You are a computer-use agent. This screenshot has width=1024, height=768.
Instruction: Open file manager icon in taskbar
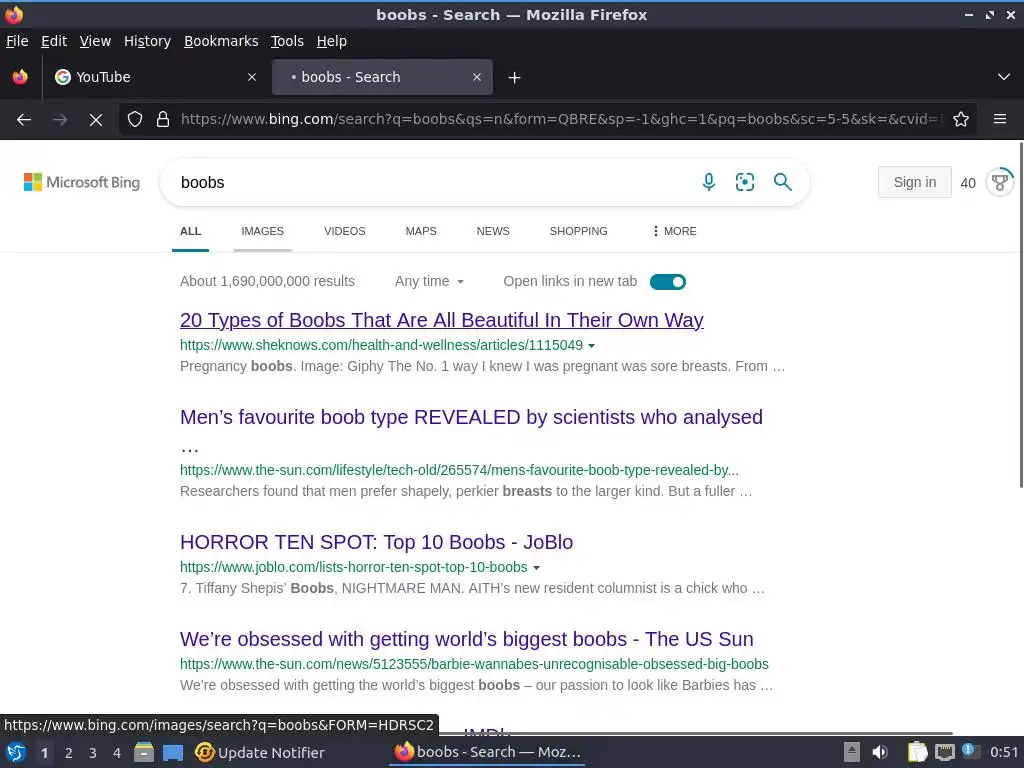coord(144,753)
